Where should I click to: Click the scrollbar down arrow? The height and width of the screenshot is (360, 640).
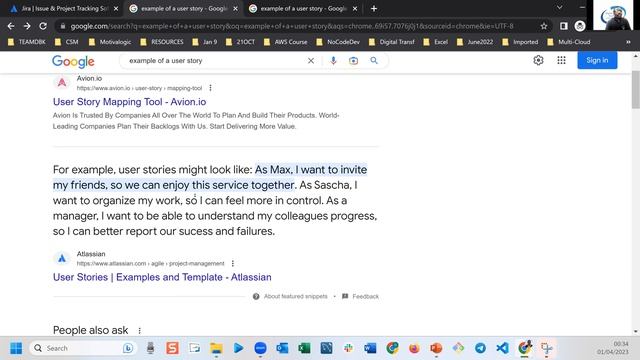click(x=636, y=331)
